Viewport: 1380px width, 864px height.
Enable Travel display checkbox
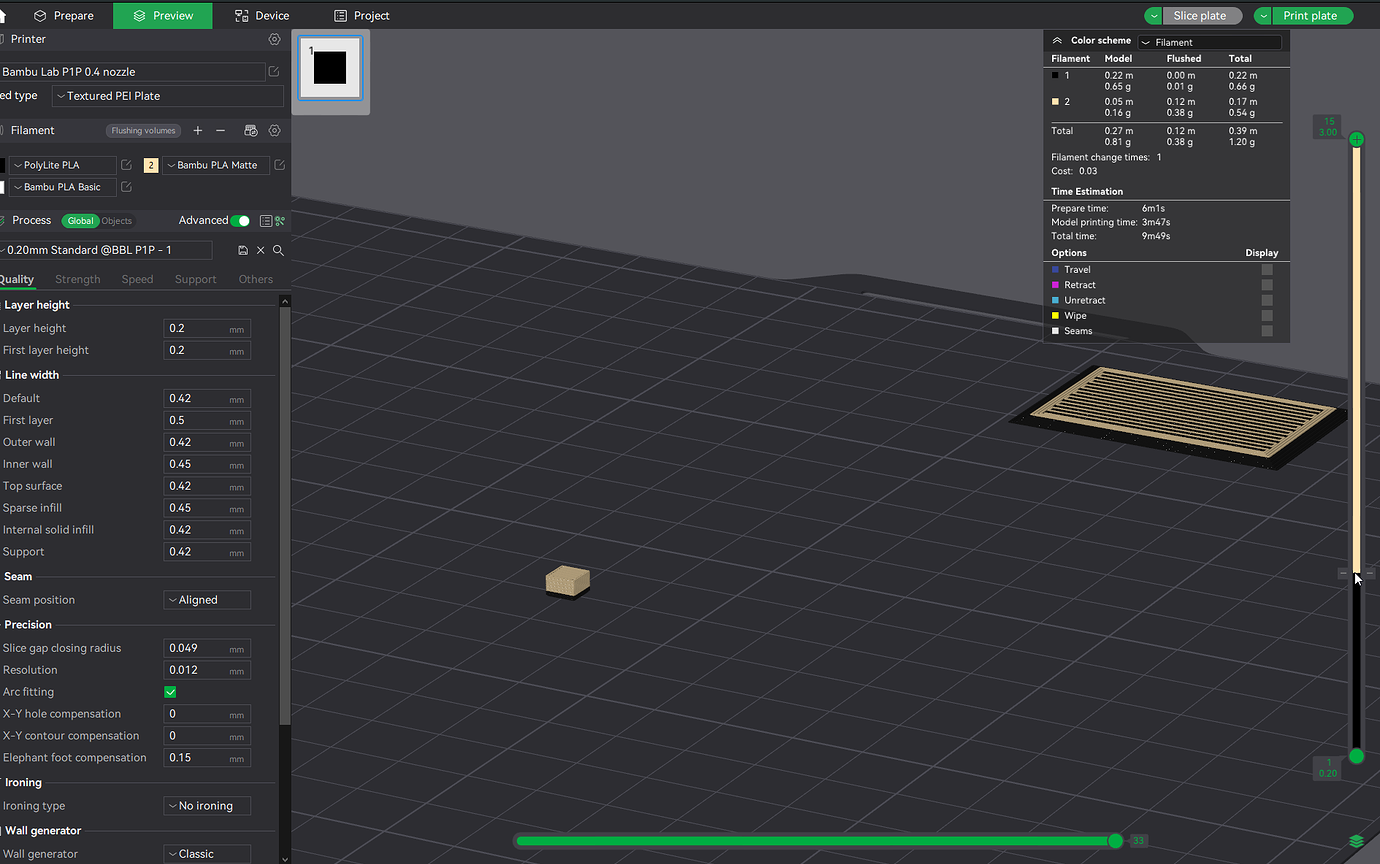coord(1267,269)
